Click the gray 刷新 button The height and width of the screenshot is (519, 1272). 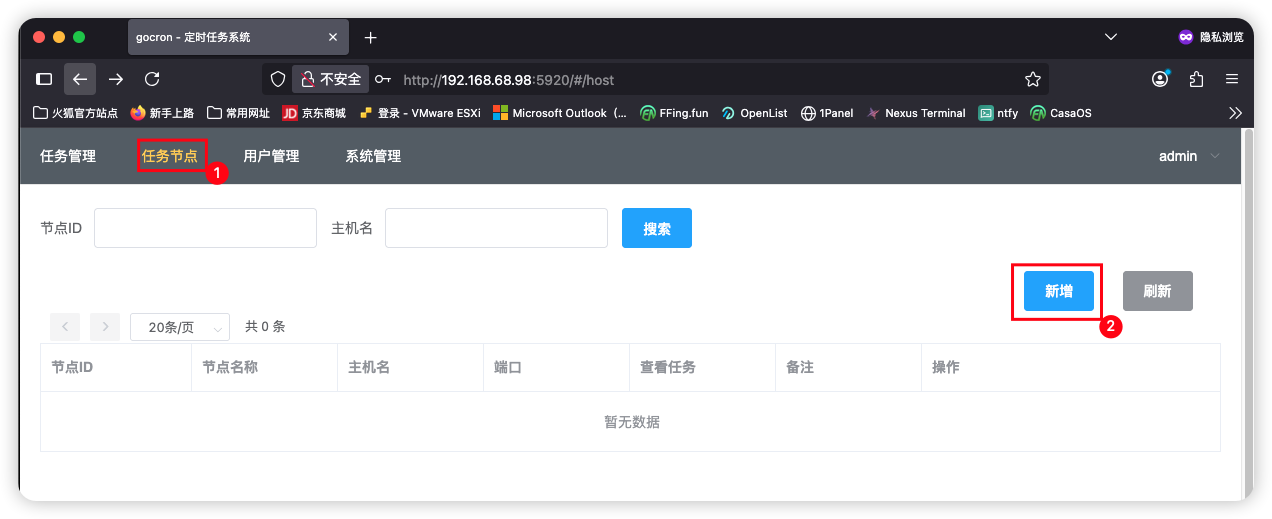pos(1157,291)
